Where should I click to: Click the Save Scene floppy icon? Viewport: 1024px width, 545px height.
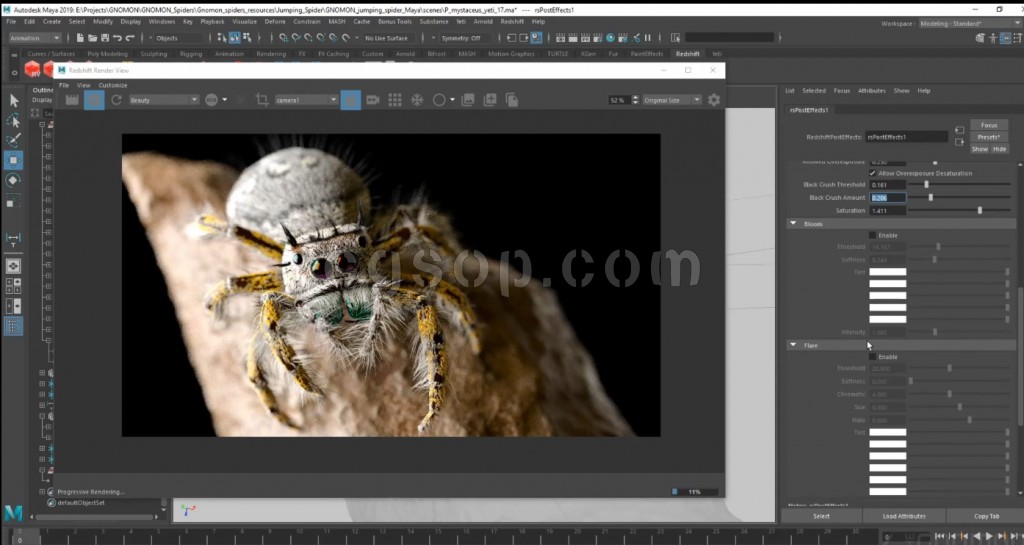[104, 38]
